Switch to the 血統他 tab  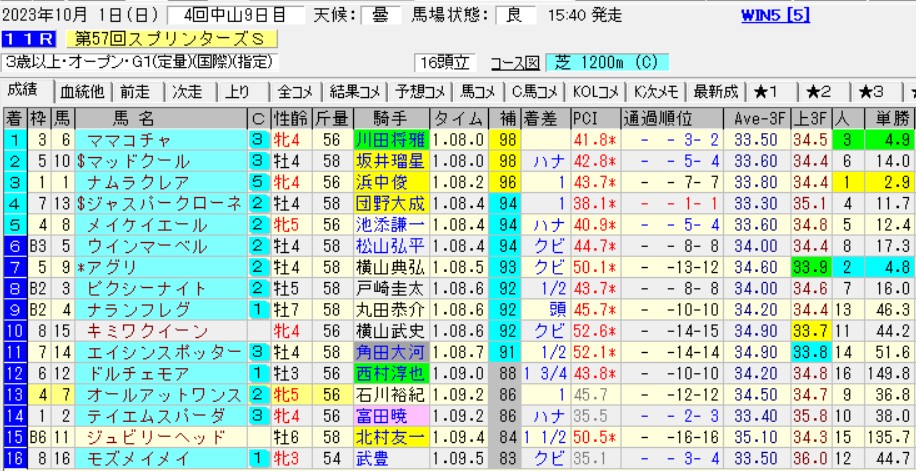coord(83,92)
